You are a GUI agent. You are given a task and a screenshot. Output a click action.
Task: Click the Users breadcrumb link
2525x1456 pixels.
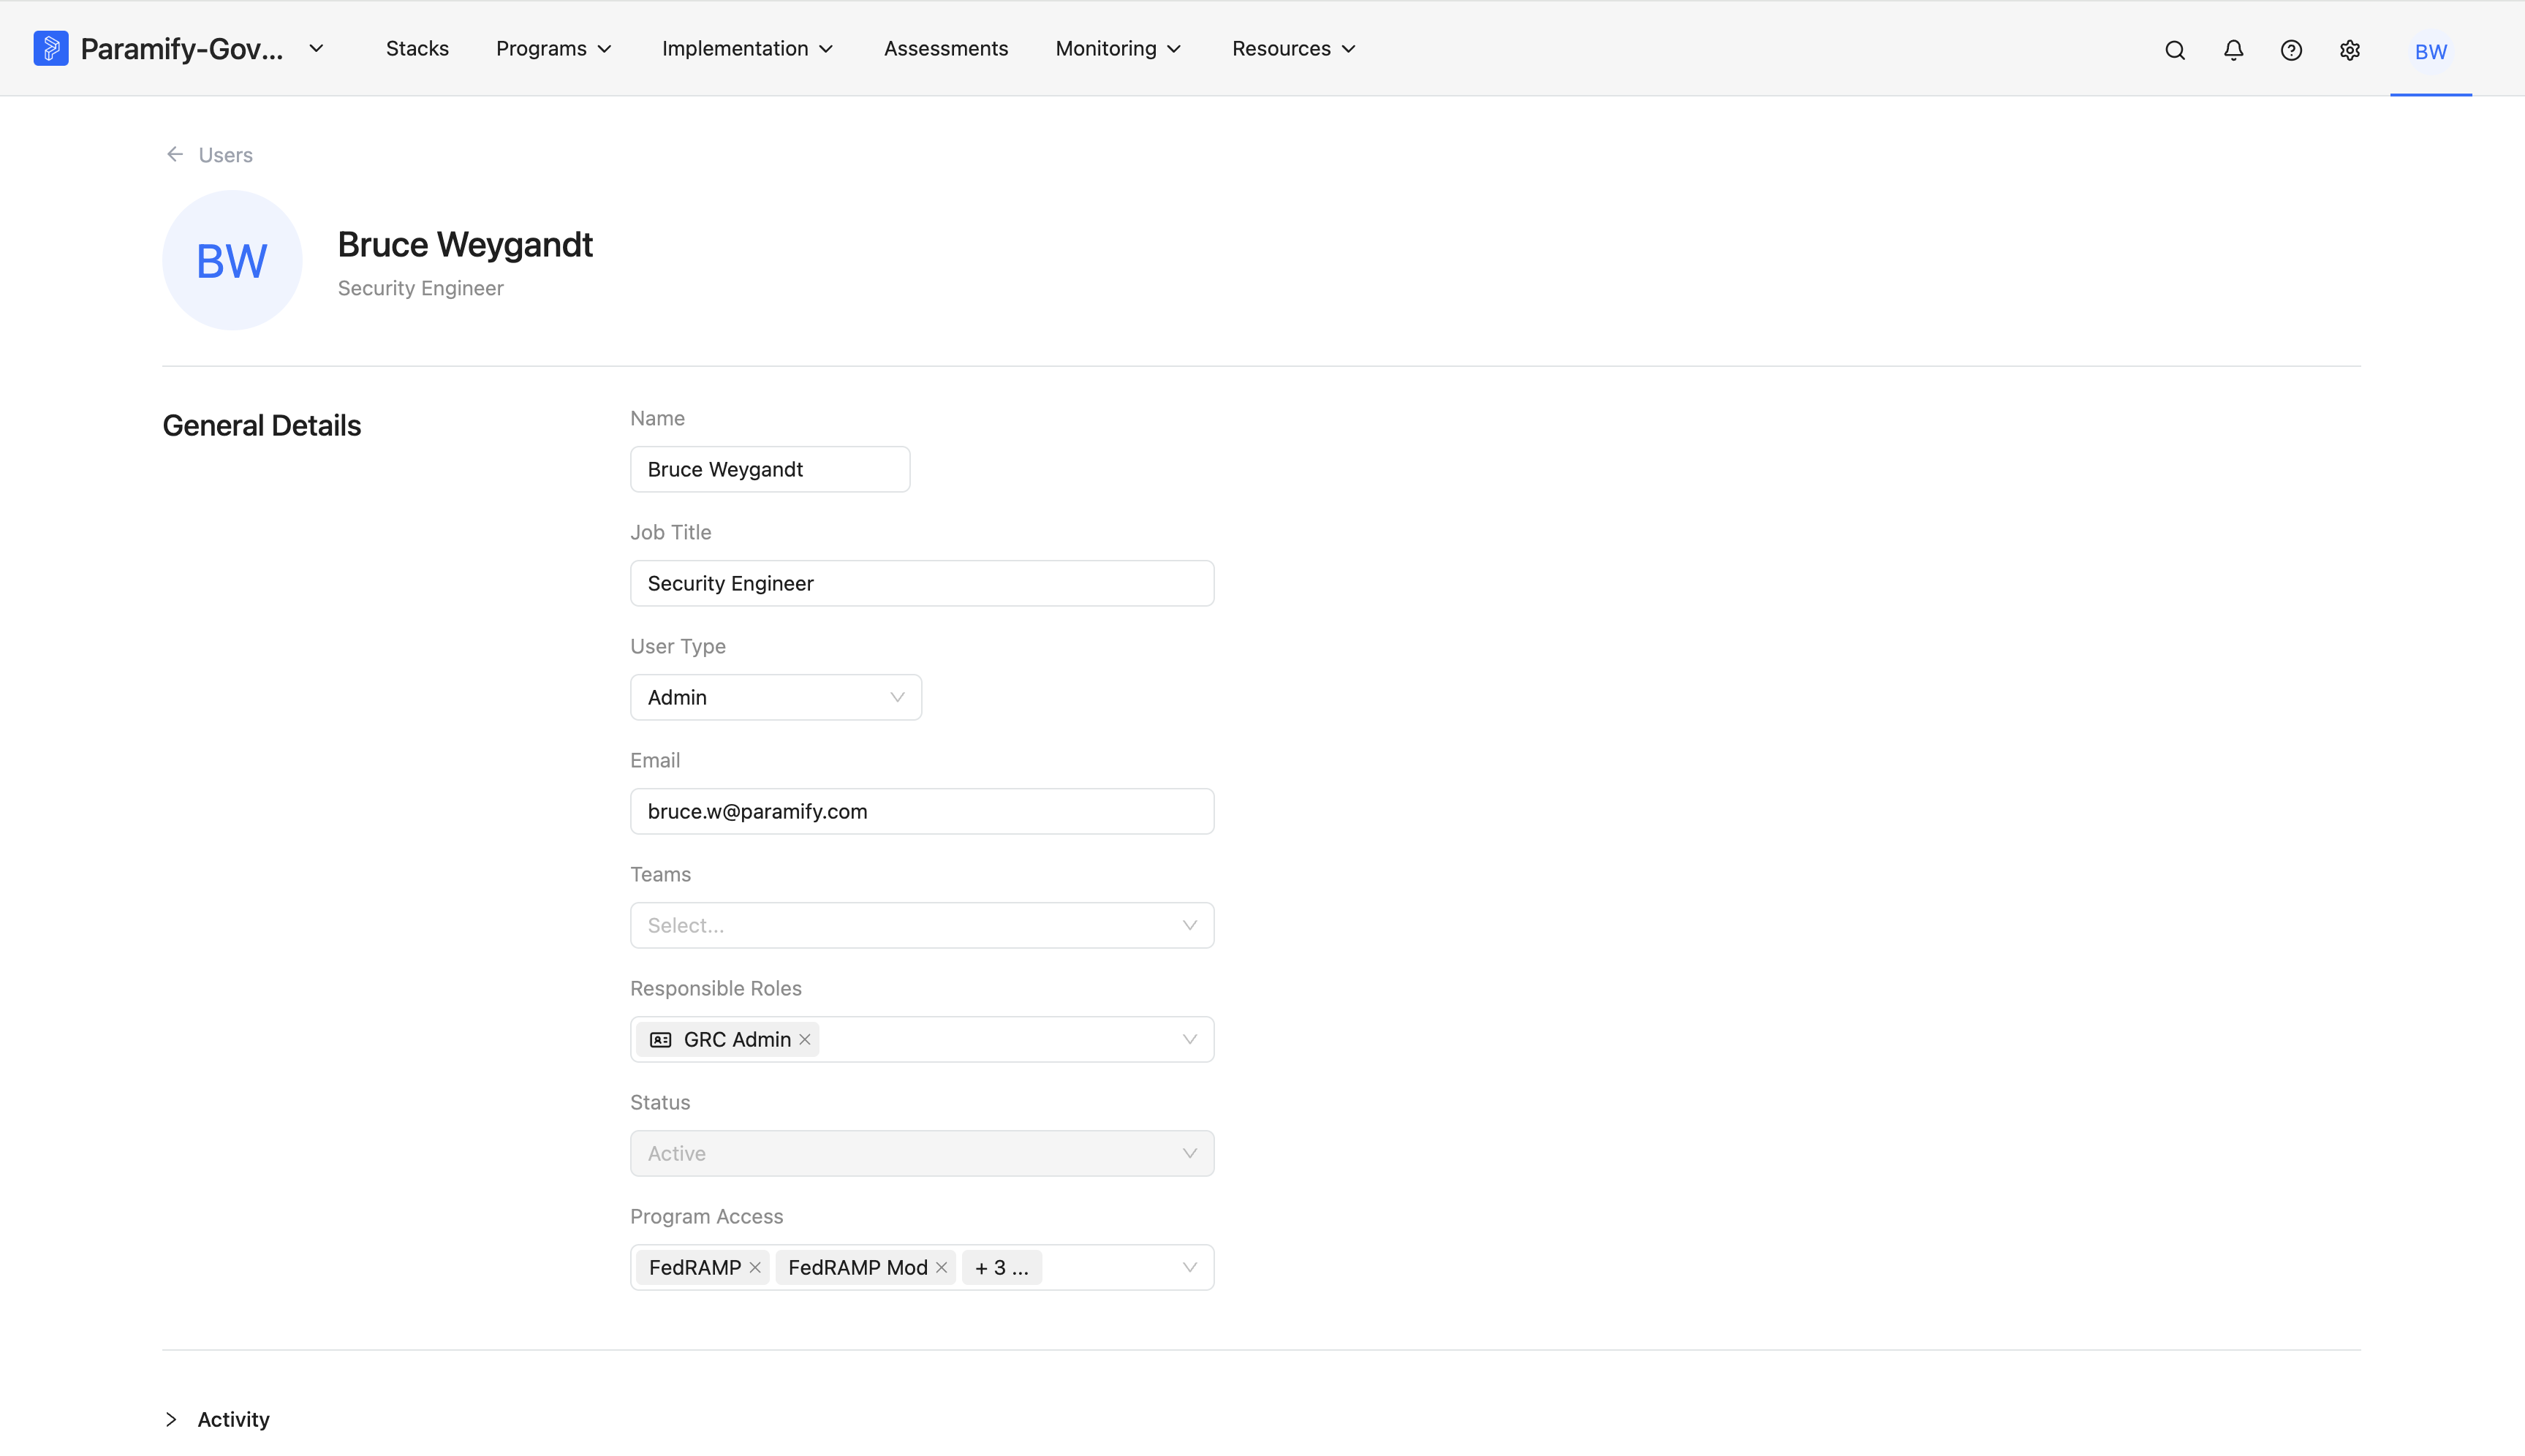tap(225, 155)
